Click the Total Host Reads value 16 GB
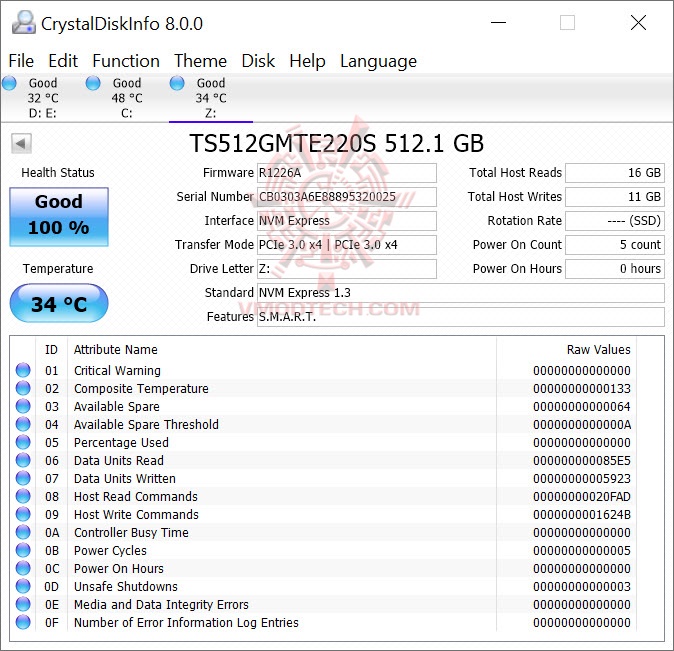Screen dimensions: 674x651 [615, 173]
